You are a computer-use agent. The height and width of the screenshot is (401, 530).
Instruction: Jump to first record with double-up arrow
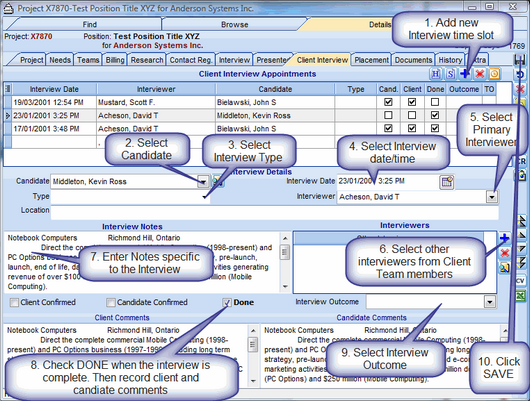pyautogui.click(x=521, y=221)
